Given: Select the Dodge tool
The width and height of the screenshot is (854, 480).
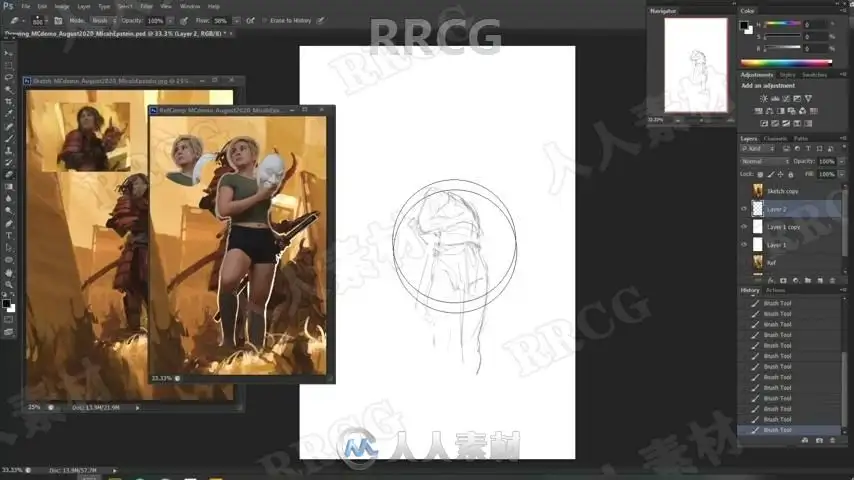Looking at the screenshot, I should (x=9, y=211).
